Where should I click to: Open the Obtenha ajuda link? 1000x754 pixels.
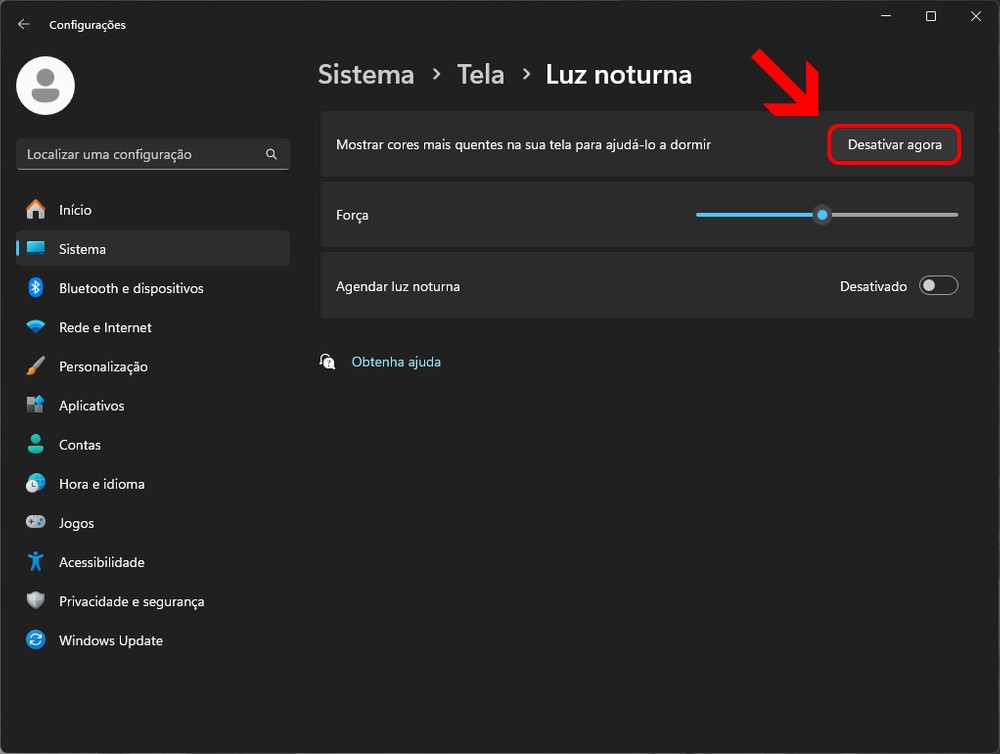[x=396, y=362]
